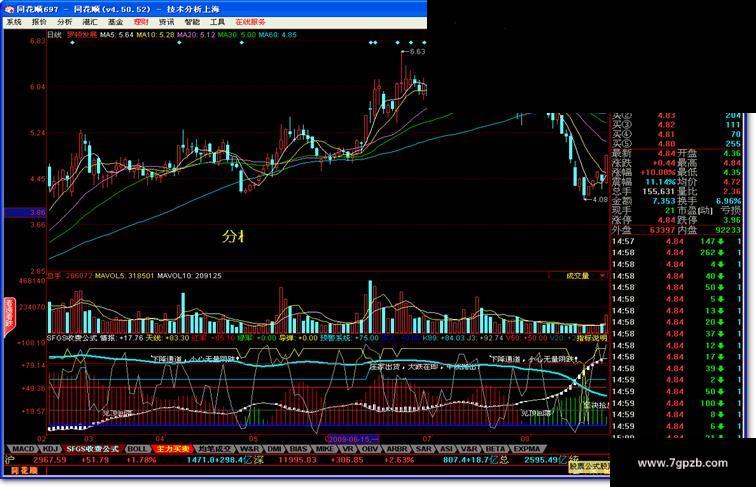Select the 主力买卖 indicator tab

[x=173, y=449]
